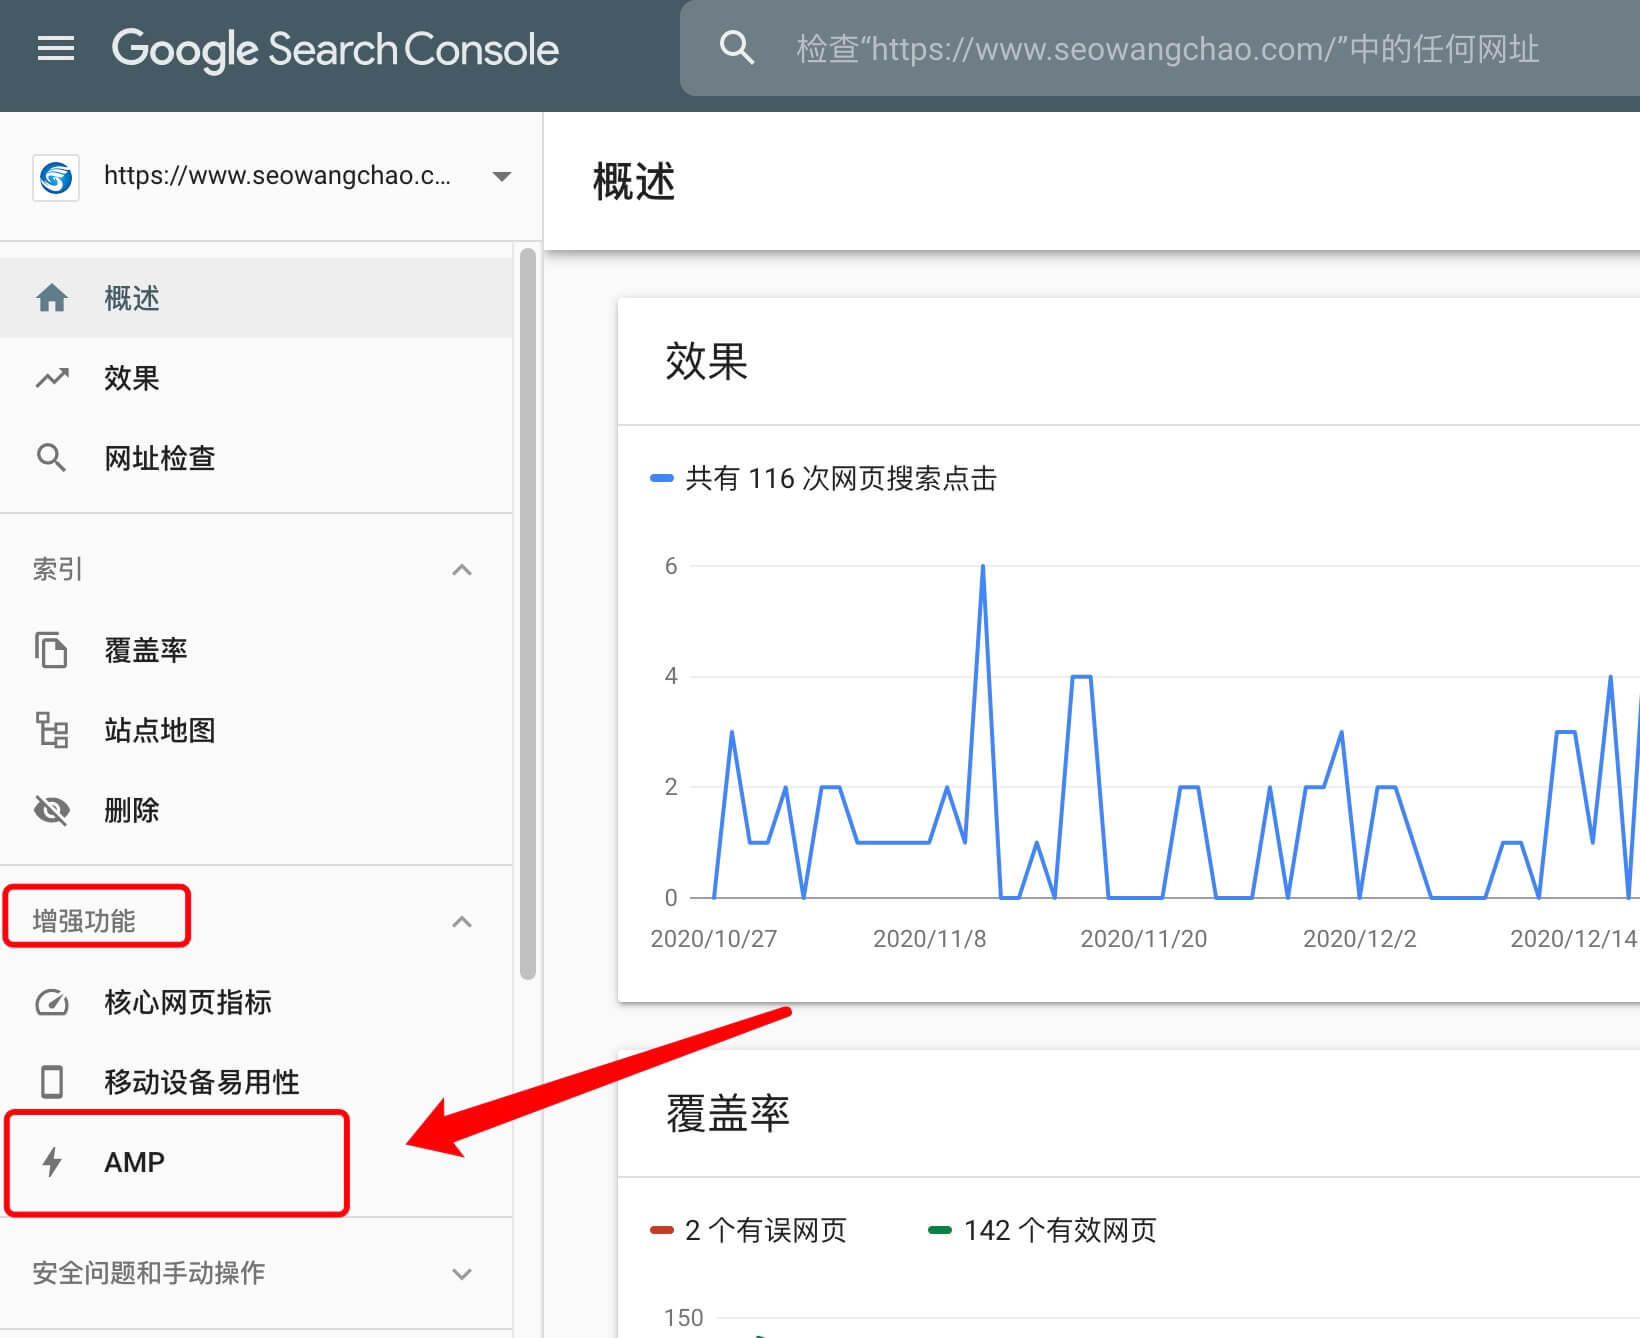The image size is (1640, 1338).
Task: Click the magnifier icon beside 网址检查
Action: [x=52, y=458]
